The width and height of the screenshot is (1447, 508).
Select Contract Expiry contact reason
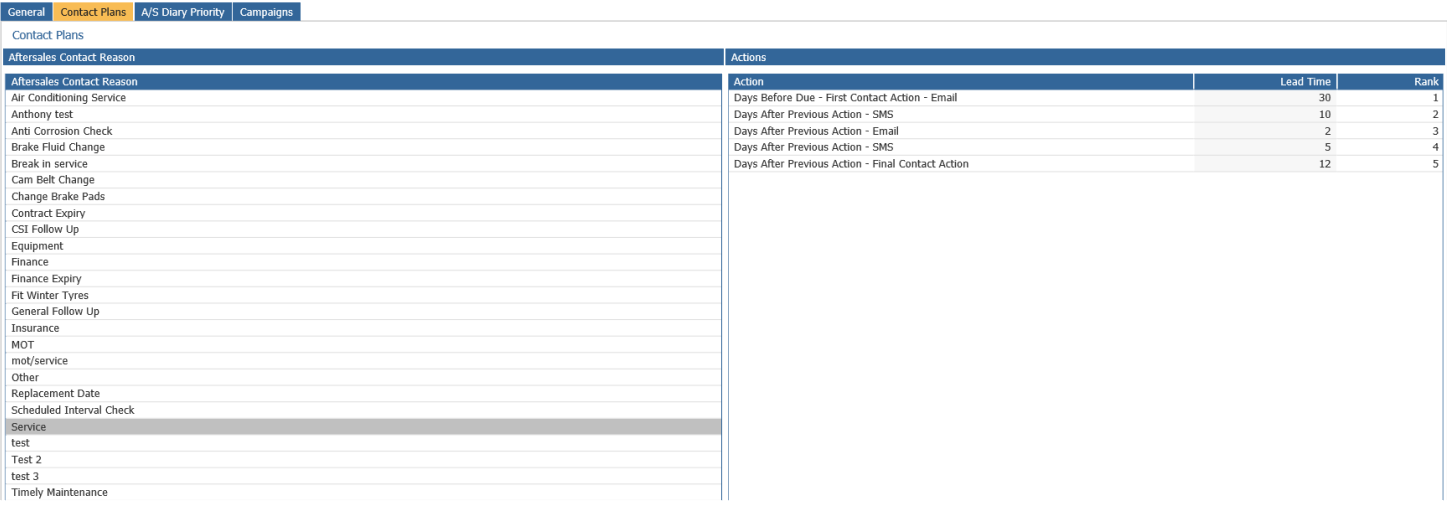(x=363, y=213)
